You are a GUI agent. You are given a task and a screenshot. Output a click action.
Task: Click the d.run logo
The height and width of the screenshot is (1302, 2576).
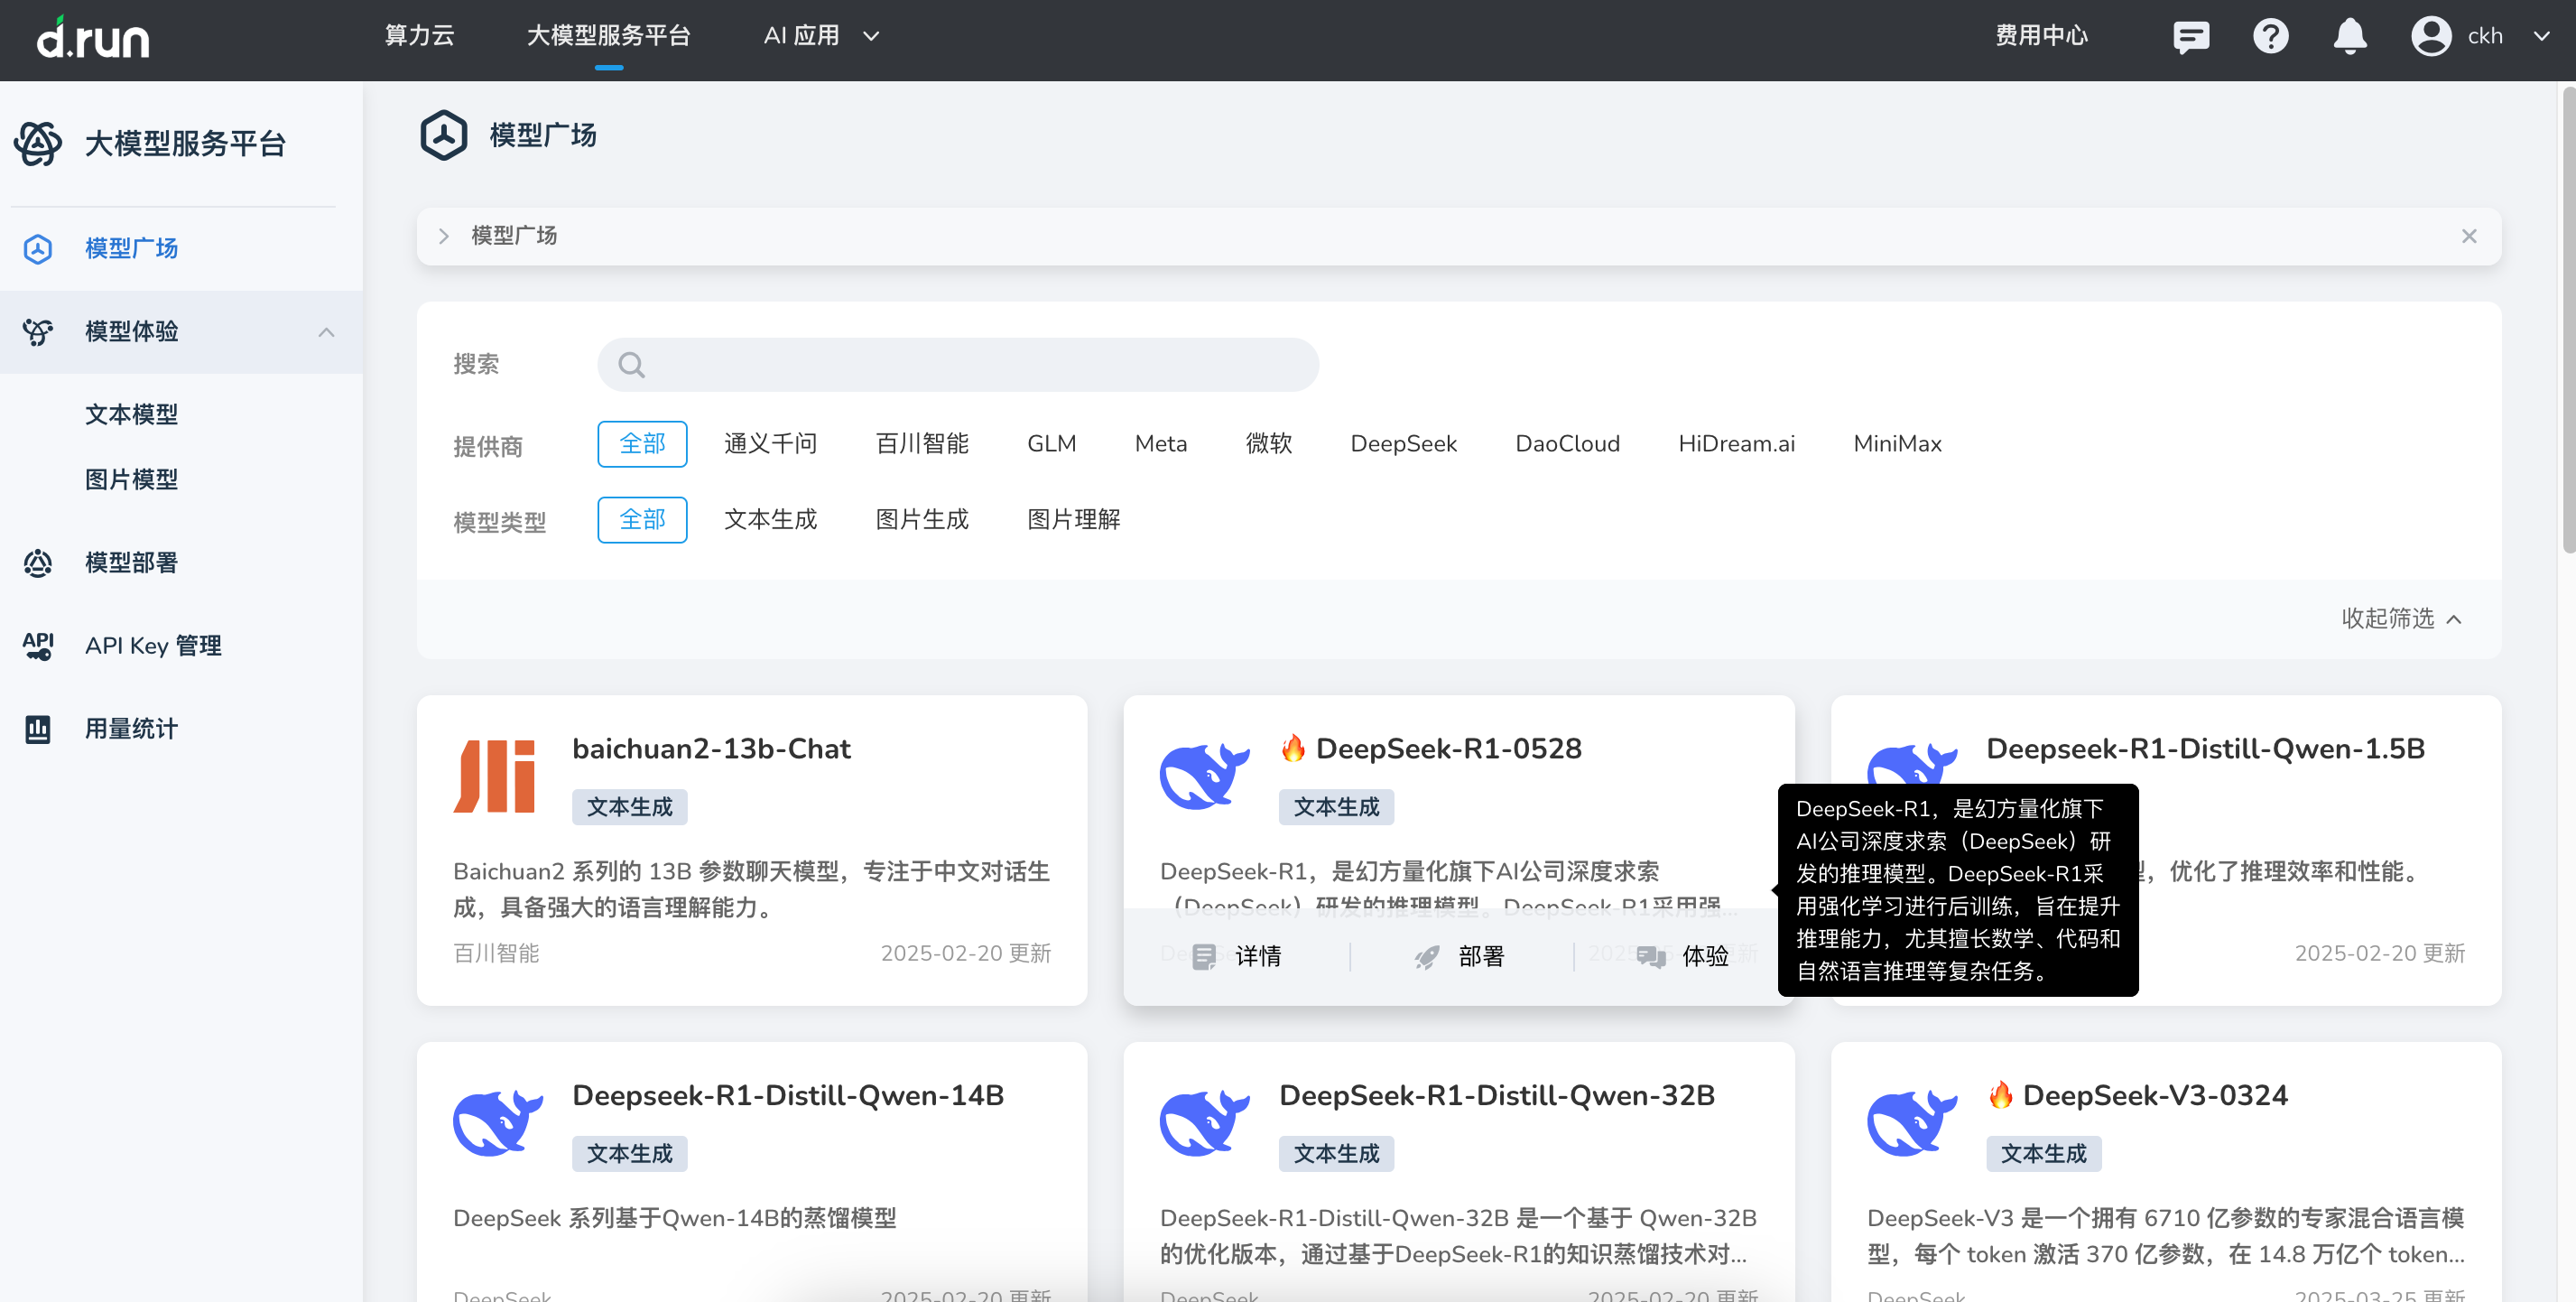click(93, 38)
